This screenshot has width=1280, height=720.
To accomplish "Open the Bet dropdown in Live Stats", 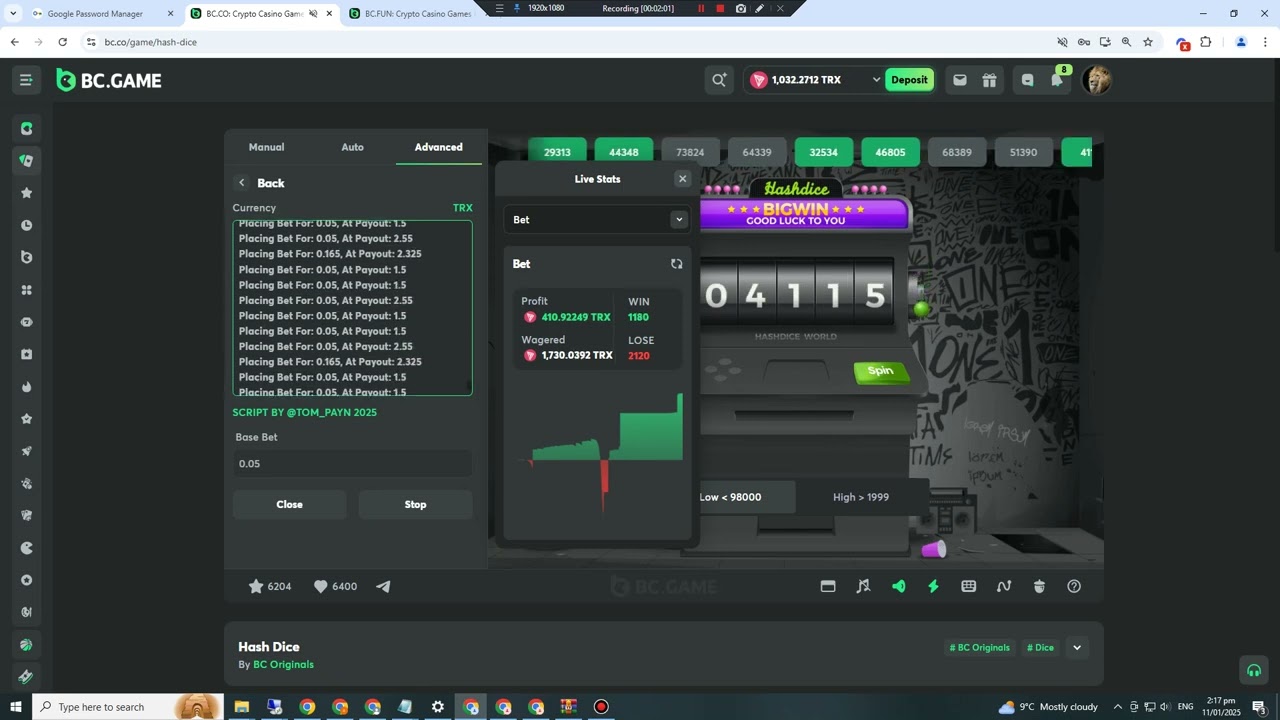I will tap(596, 220).
